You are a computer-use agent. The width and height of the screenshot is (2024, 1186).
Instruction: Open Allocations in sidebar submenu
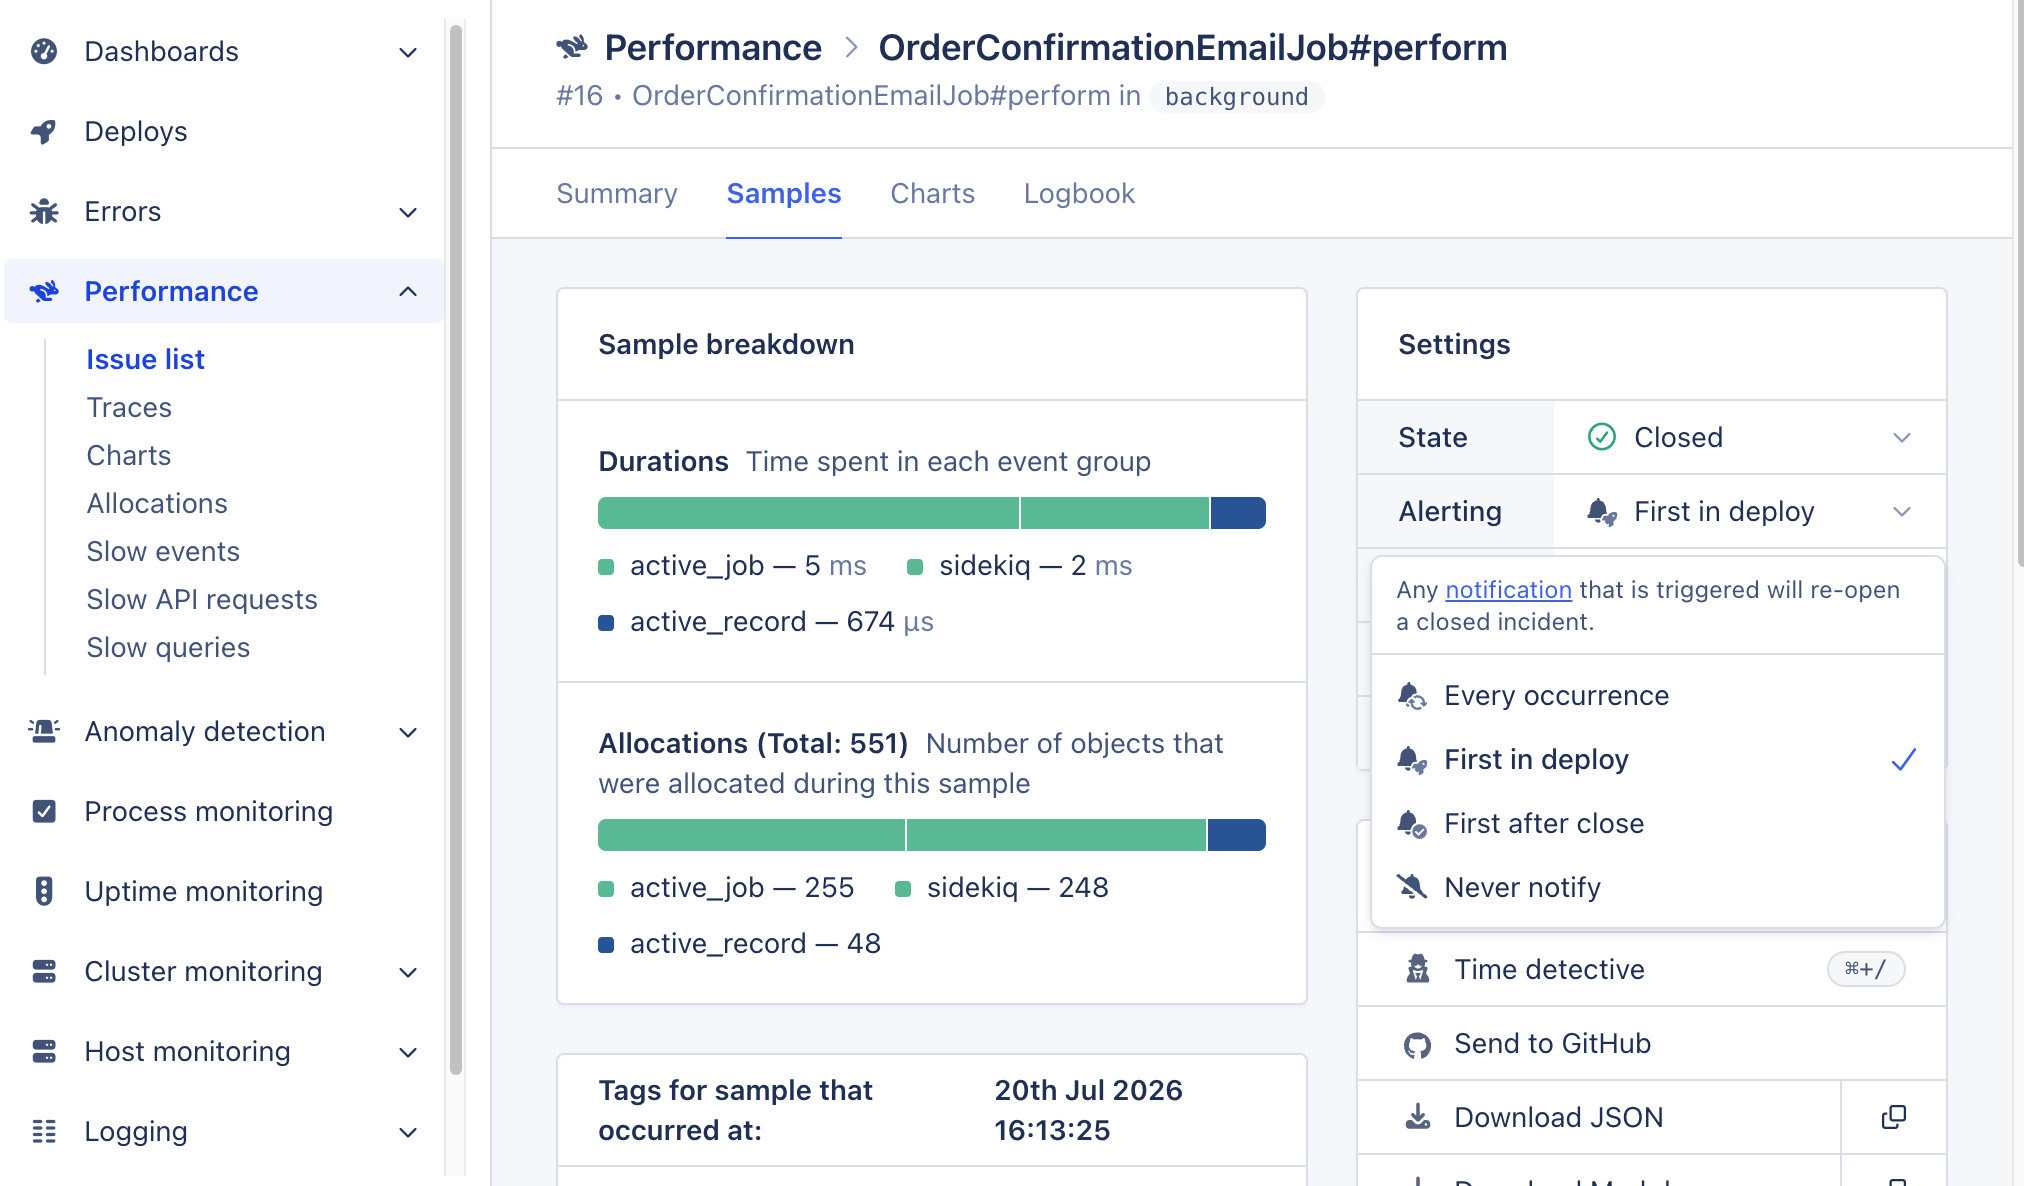click(157, 503)
